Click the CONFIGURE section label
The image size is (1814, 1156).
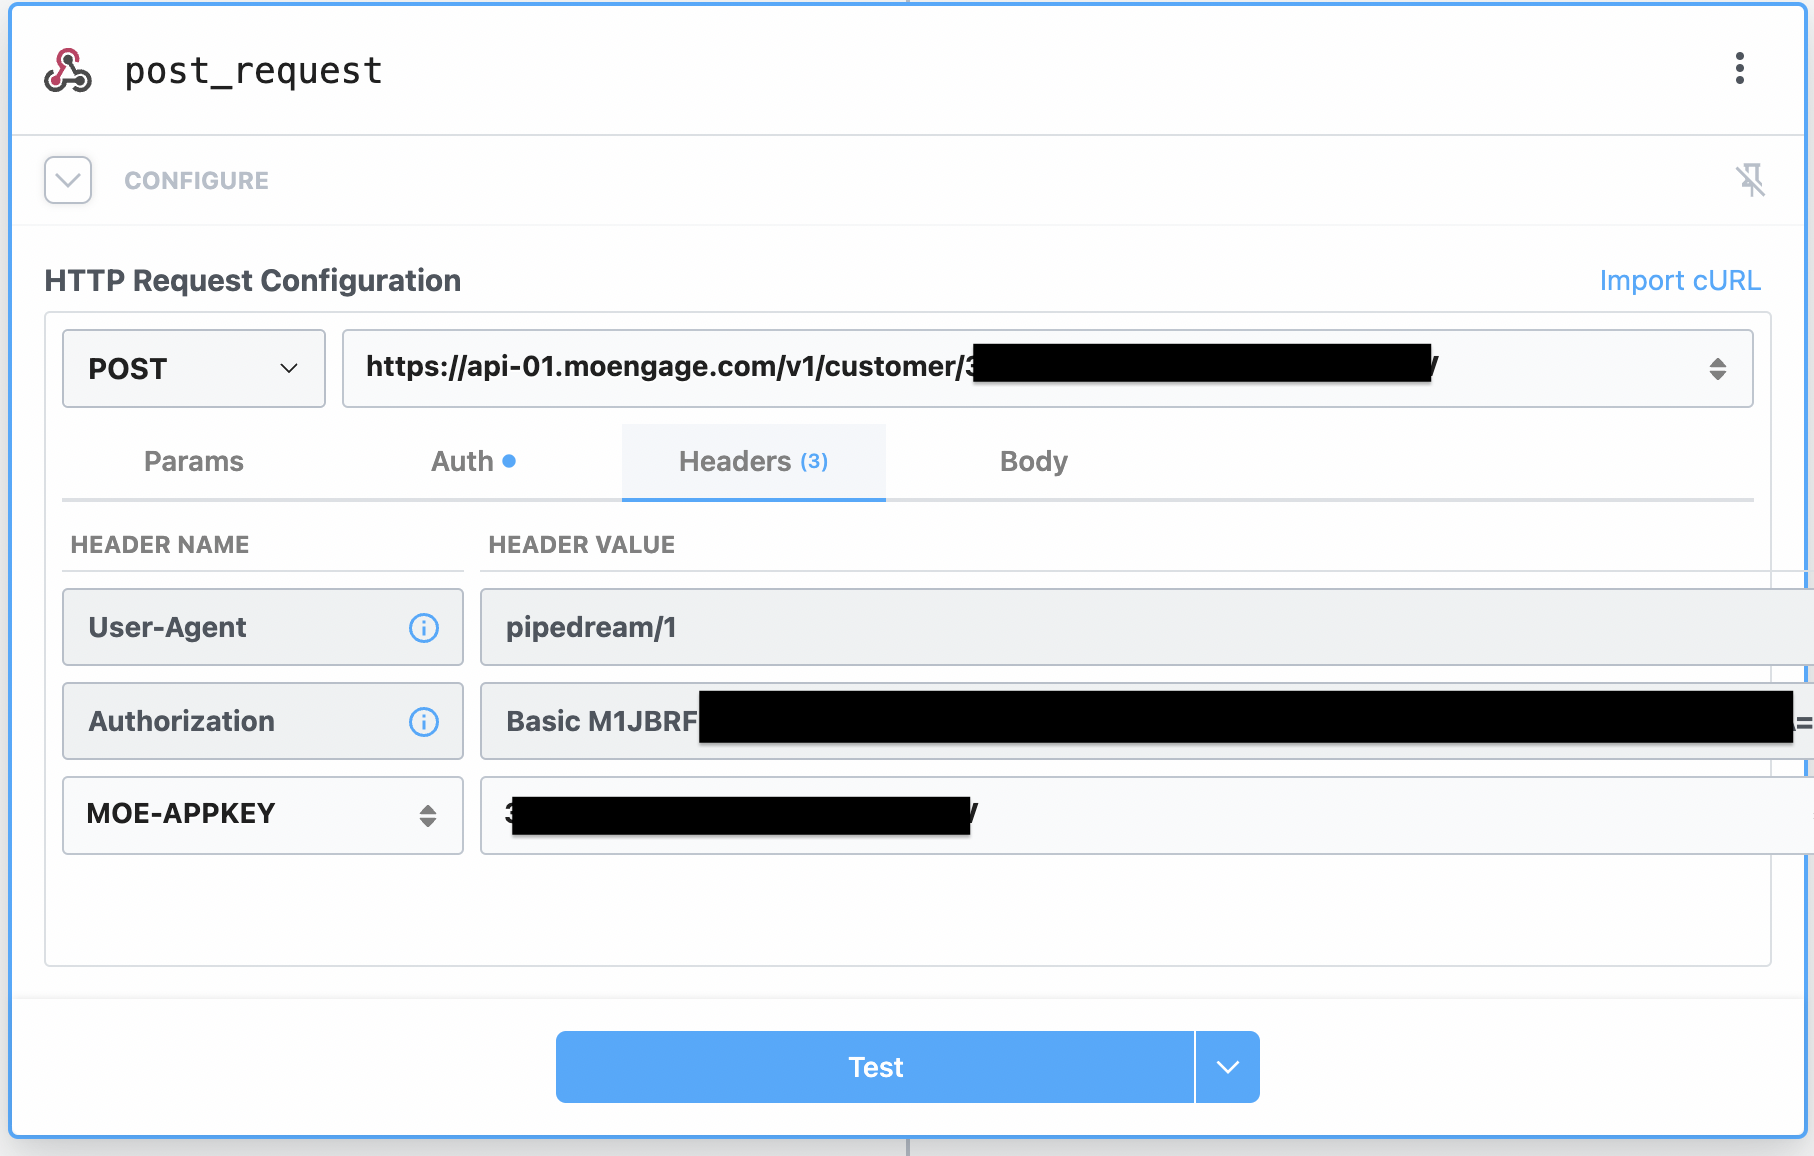point(196,181)
